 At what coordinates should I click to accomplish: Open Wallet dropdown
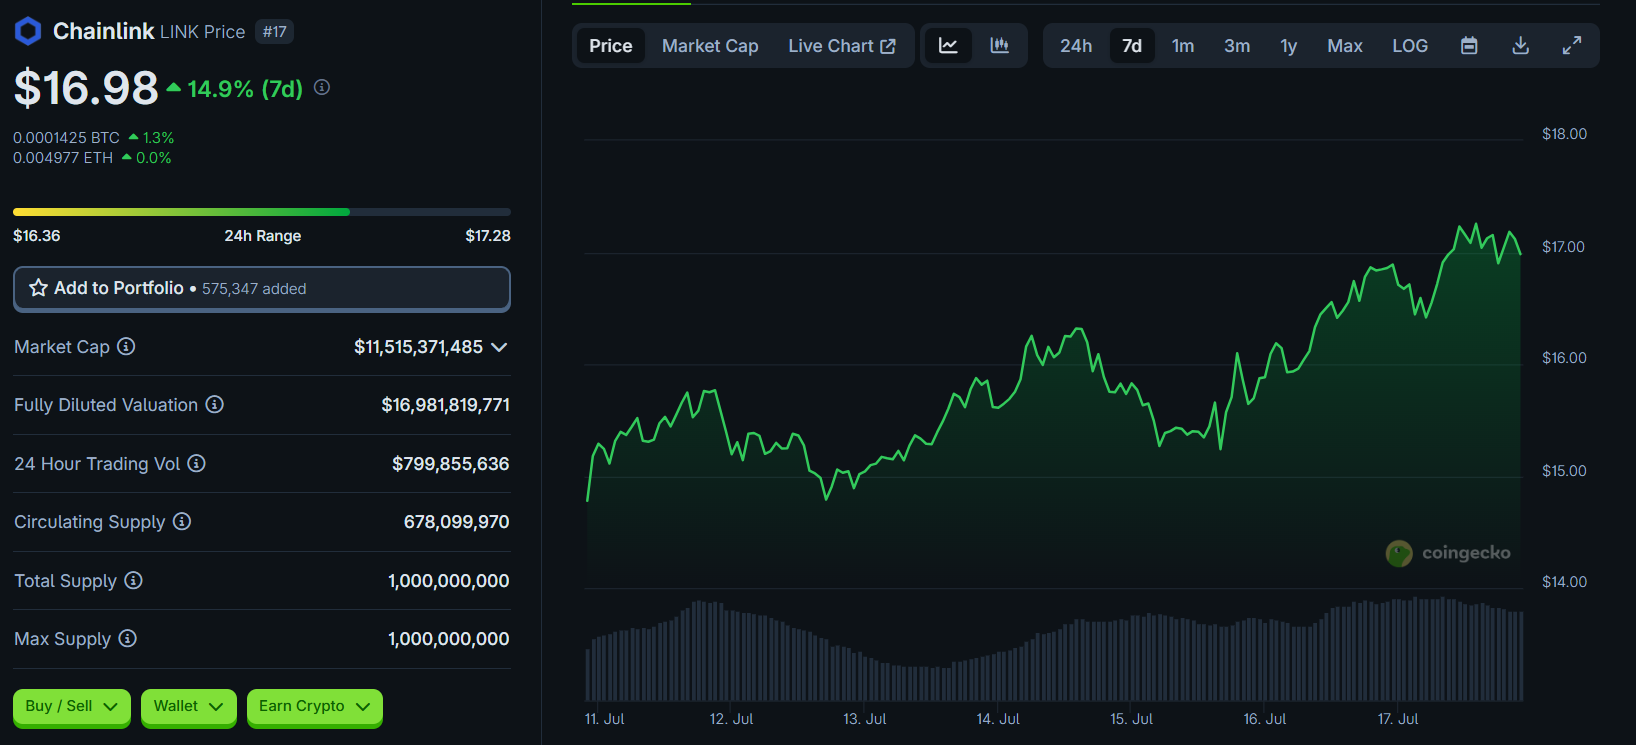pyautogui.click(x=189, y=707)
